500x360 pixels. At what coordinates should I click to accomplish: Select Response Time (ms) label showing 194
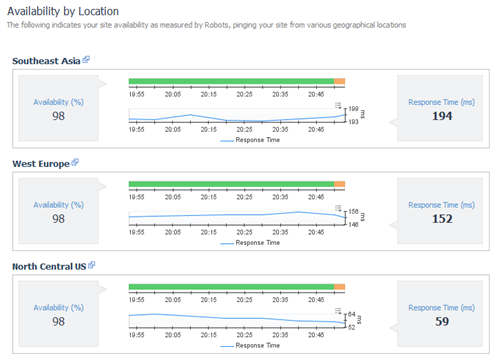[x=442, y=102]
